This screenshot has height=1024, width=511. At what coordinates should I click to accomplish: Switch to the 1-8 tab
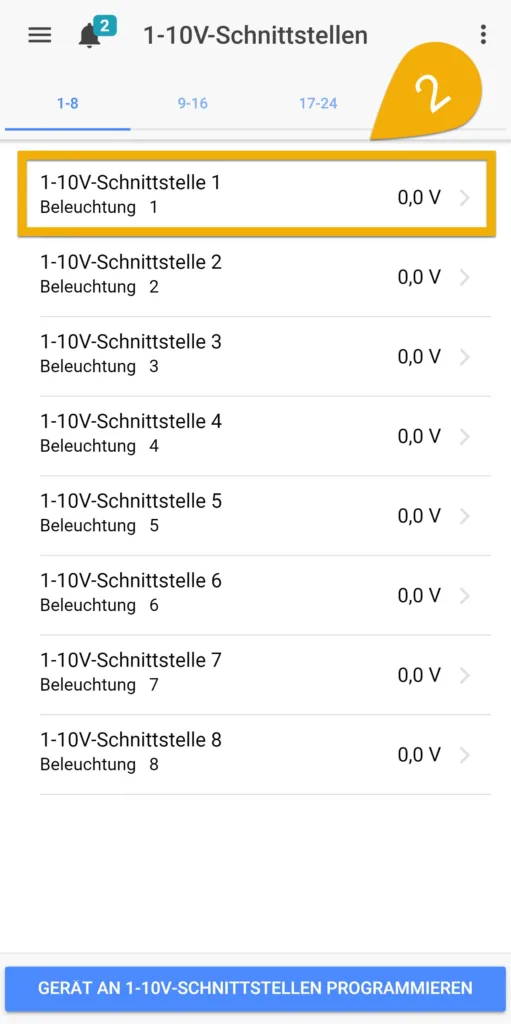tap(68, 103)
